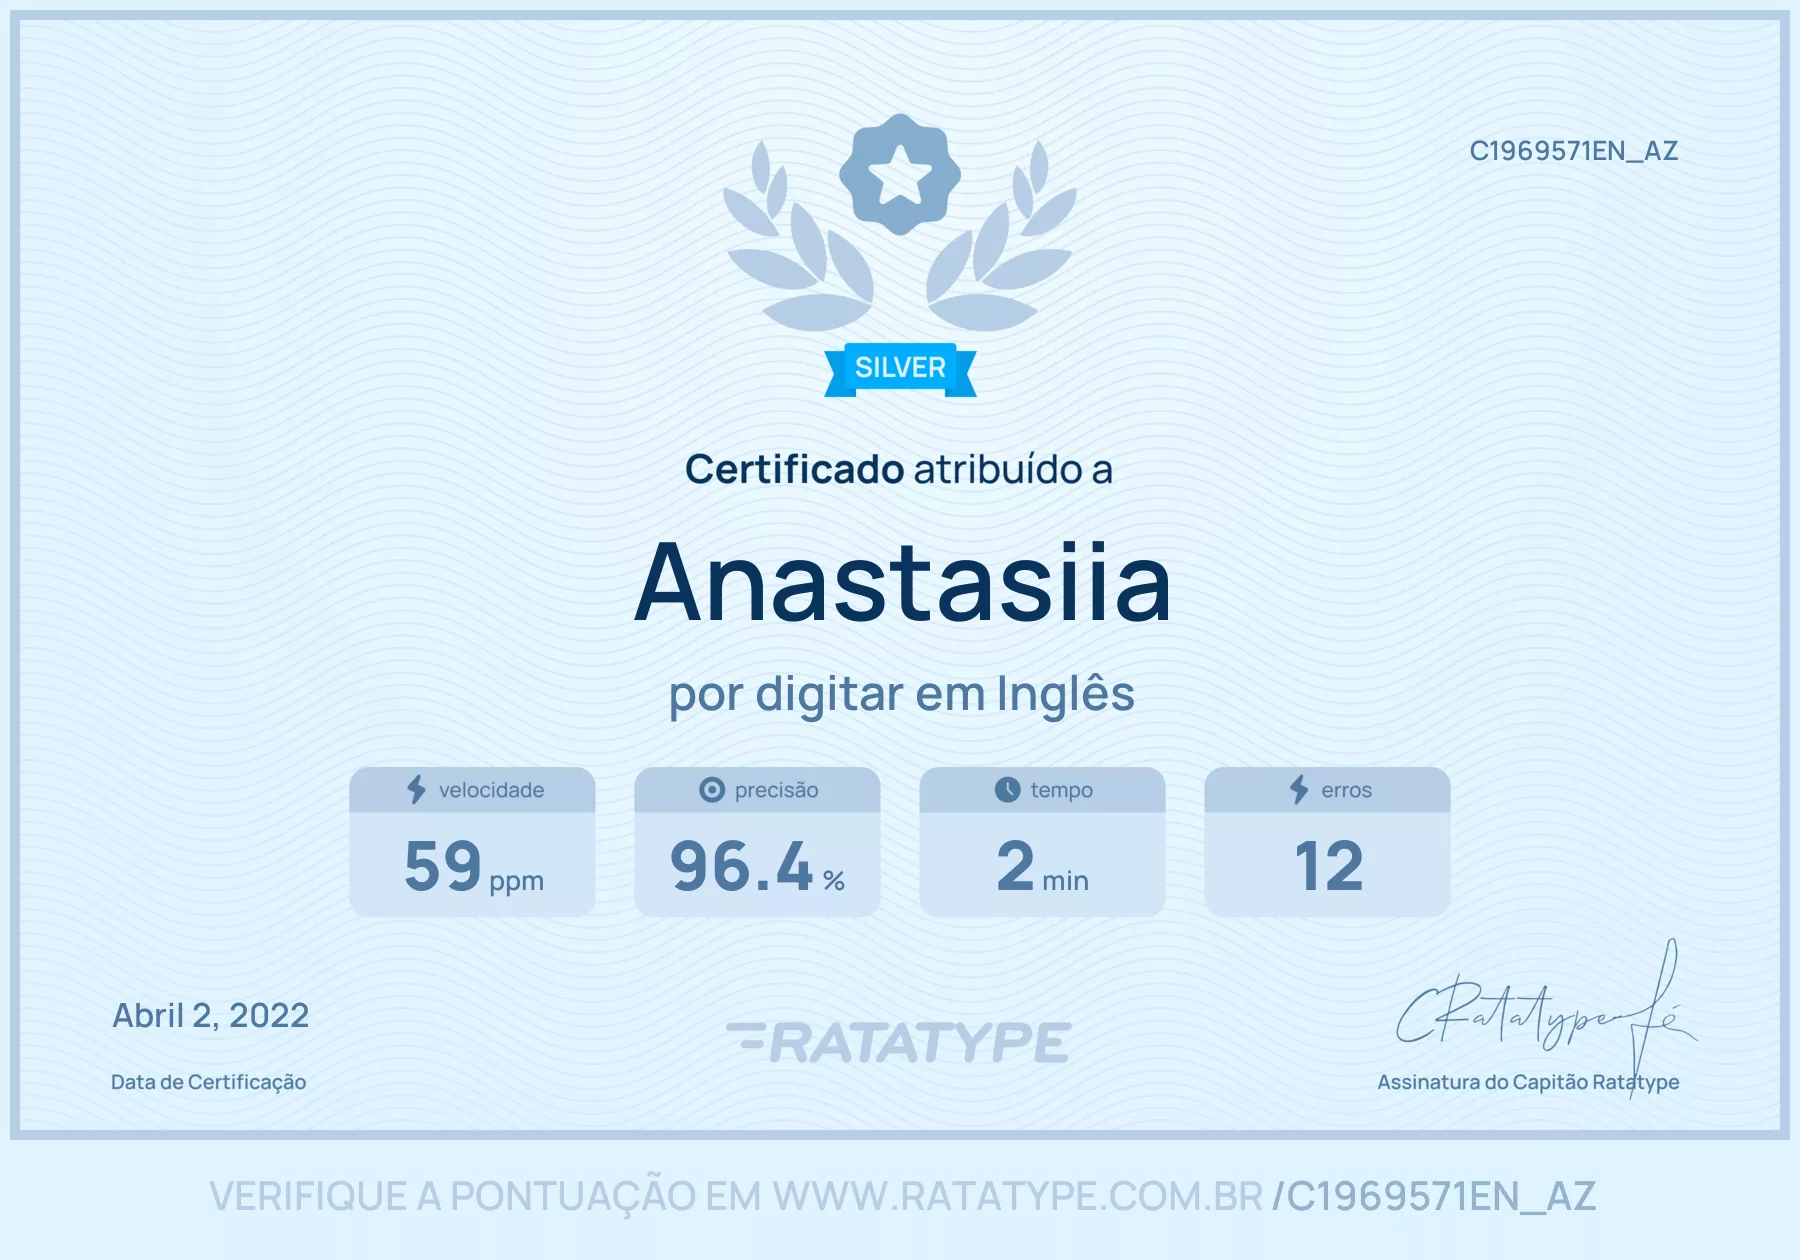1800x1260 pixels.
Task: Click the lightning bolt icon beside erros
Action: pos(1299,790)
